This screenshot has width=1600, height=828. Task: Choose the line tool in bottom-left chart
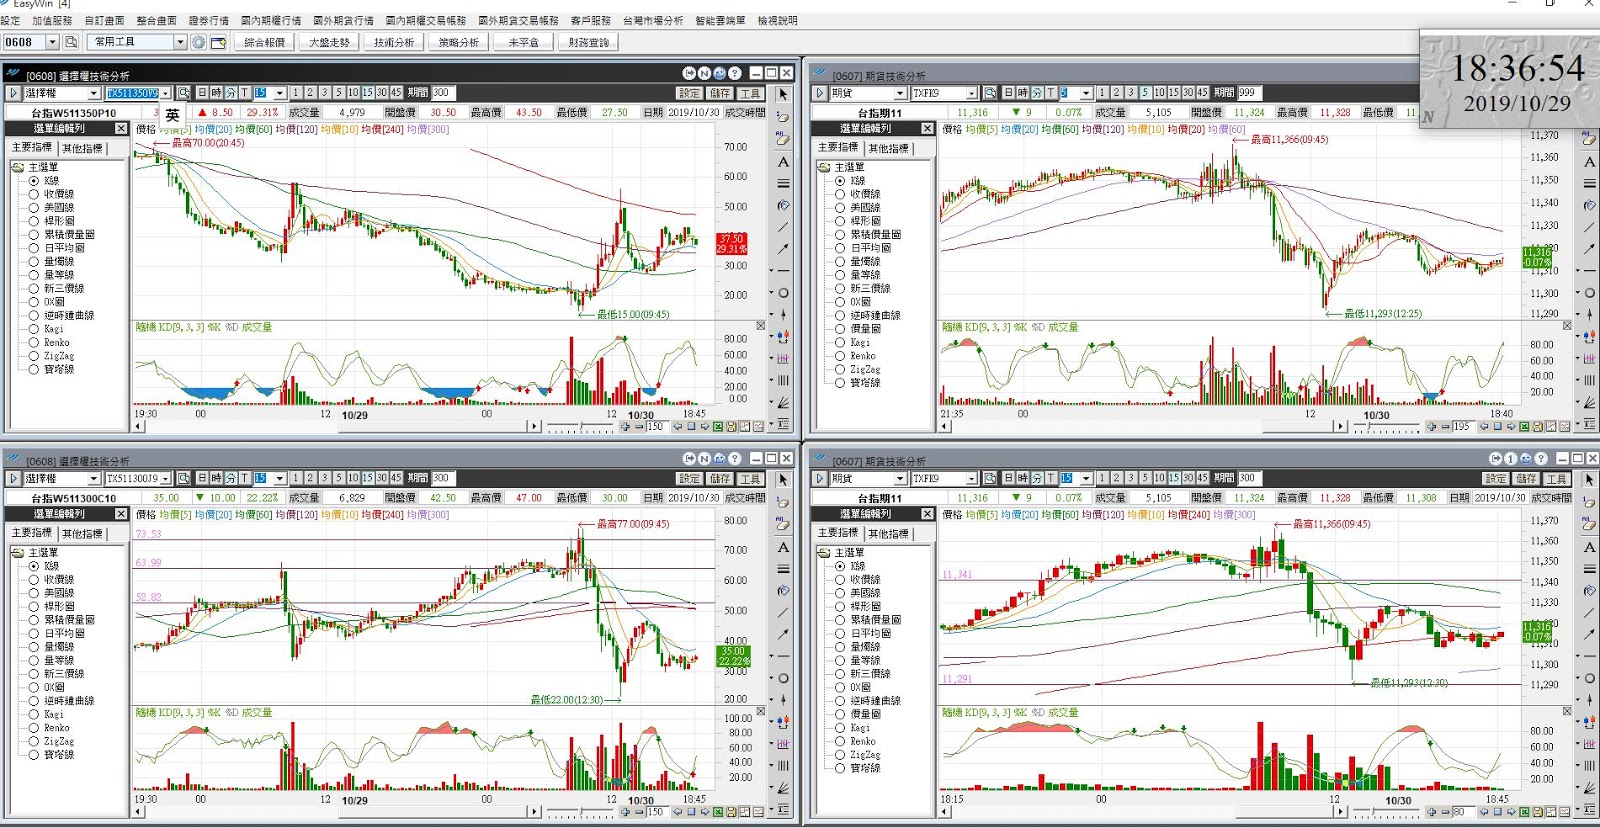click(x=783, y=613)
